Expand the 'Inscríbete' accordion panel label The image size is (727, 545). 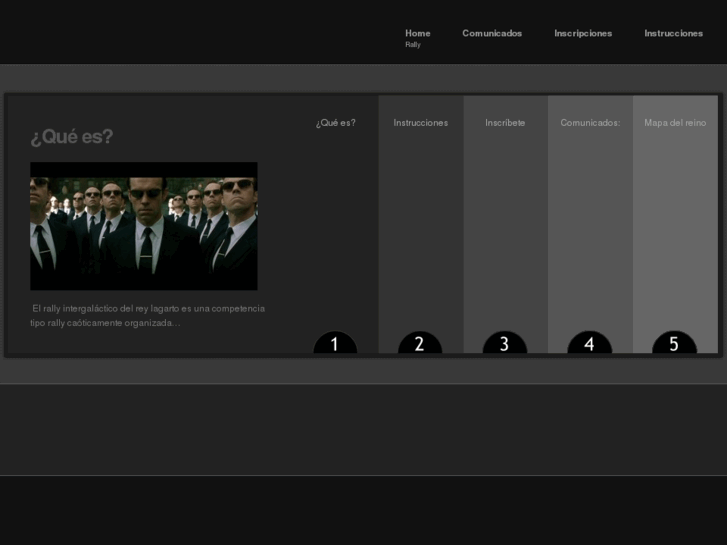pos(505,123)
